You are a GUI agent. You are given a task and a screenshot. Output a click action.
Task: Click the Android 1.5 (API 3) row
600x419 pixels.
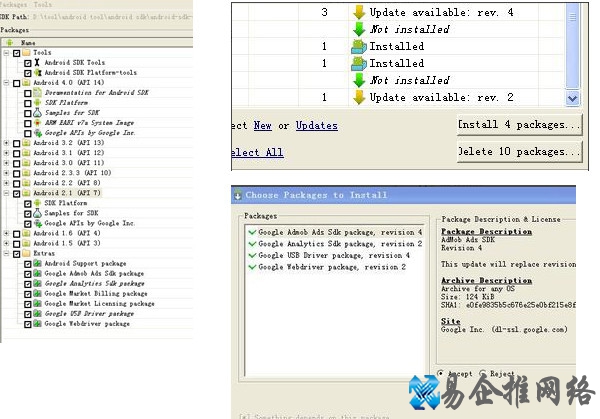tap(67, 243)
